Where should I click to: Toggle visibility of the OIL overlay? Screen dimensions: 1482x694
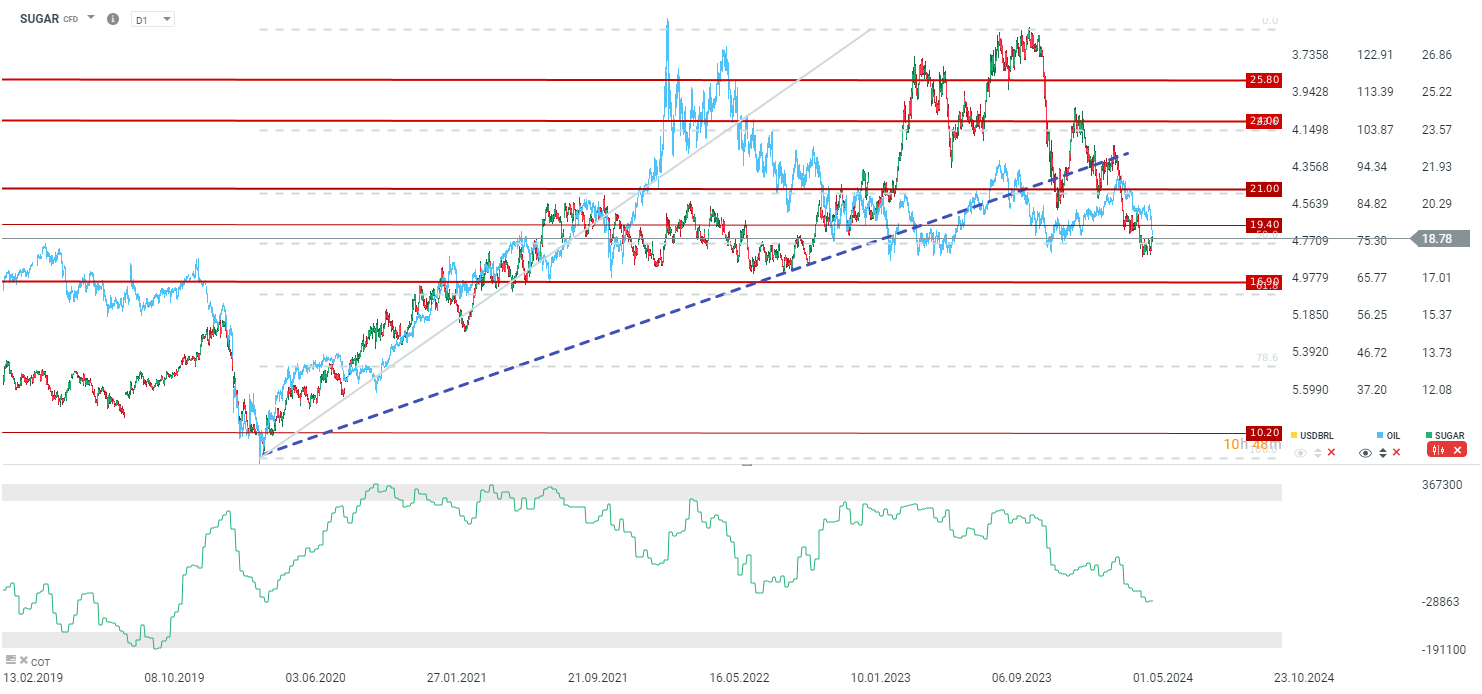pyautogui.click(x=1365, y=453)
